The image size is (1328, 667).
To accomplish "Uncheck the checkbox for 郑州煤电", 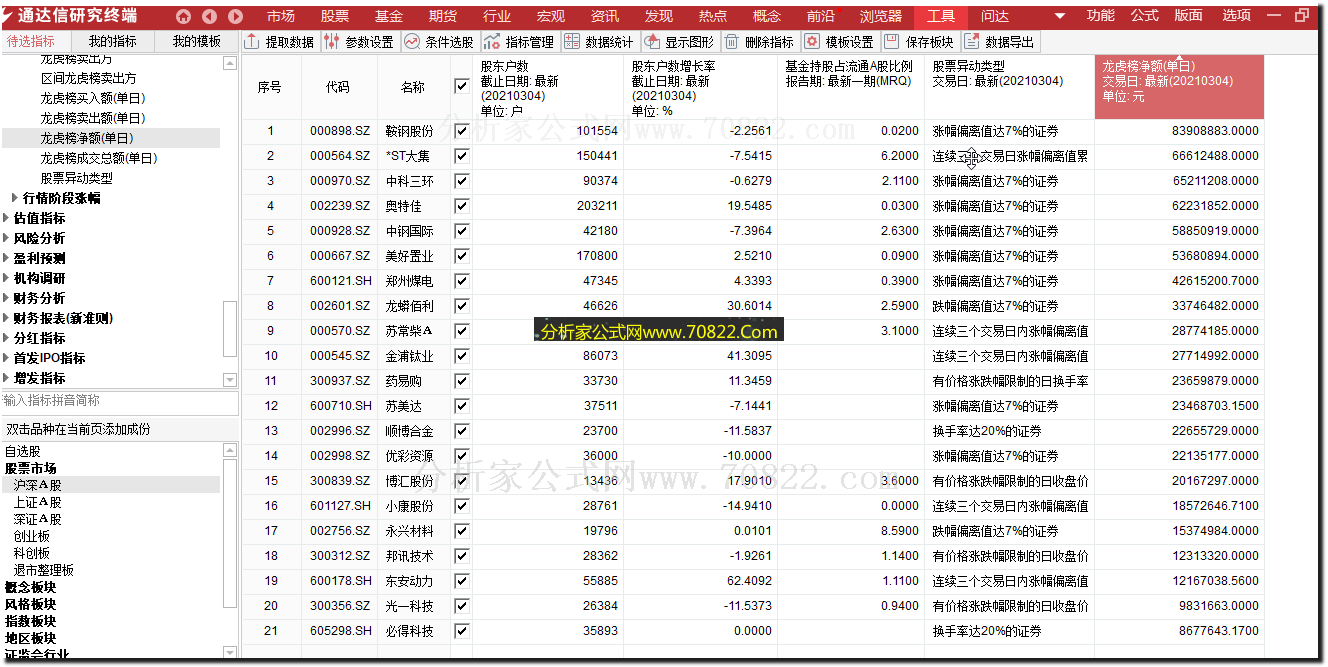I will (x=461, y=281).
